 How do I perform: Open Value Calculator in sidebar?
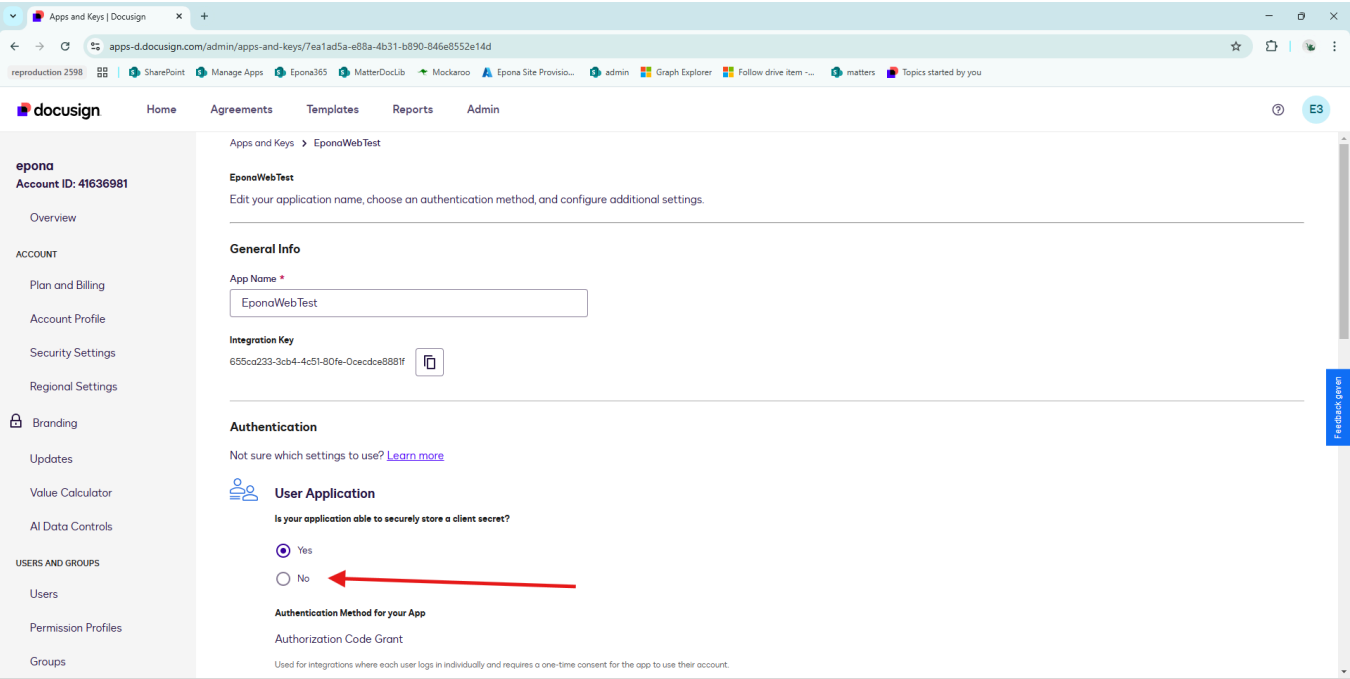71,493
